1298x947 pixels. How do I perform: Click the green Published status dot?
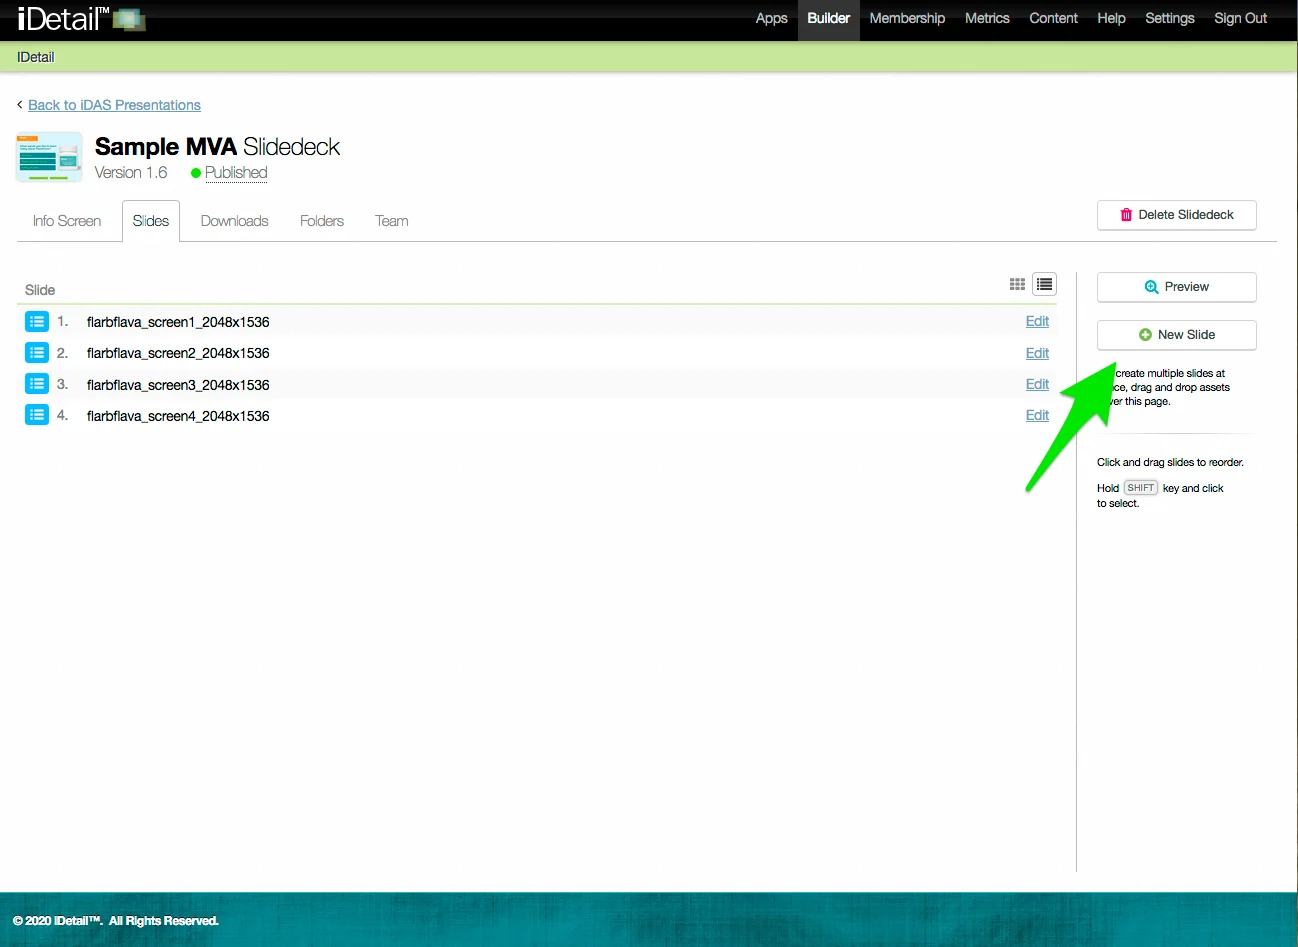tap(196, 173)
